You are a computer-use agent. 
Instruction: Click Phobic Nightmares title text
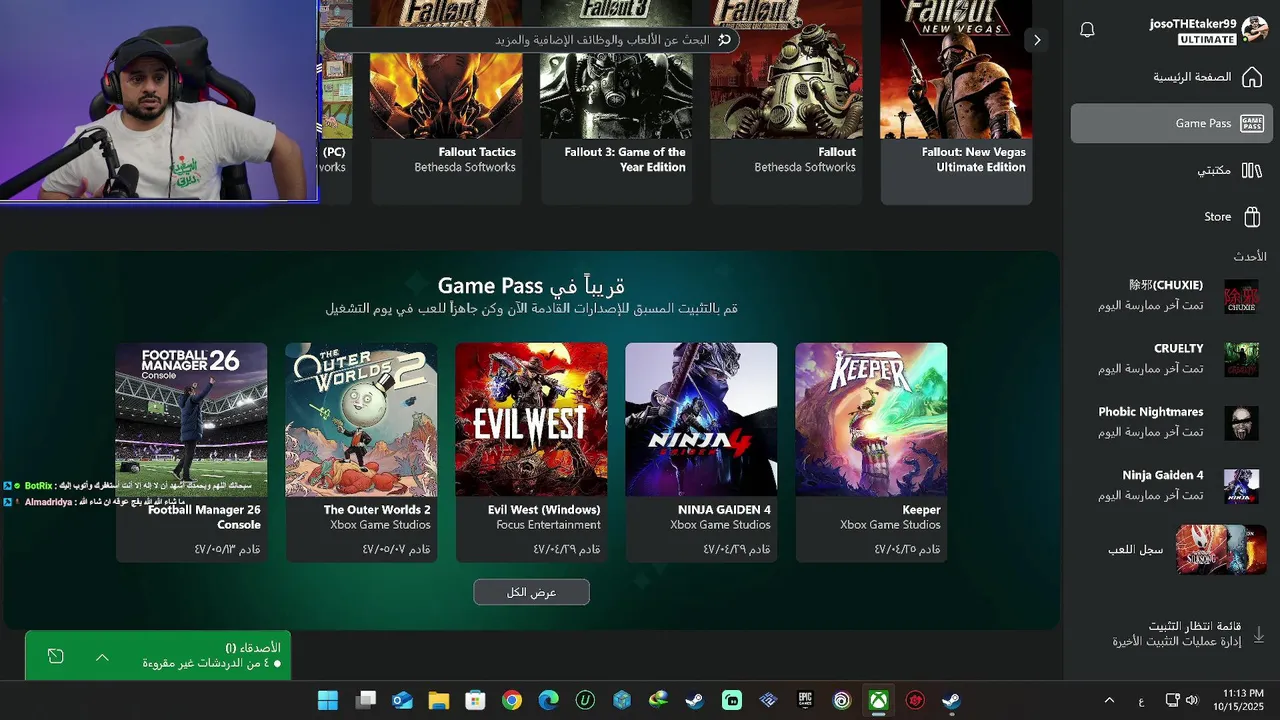[1151, 412]
